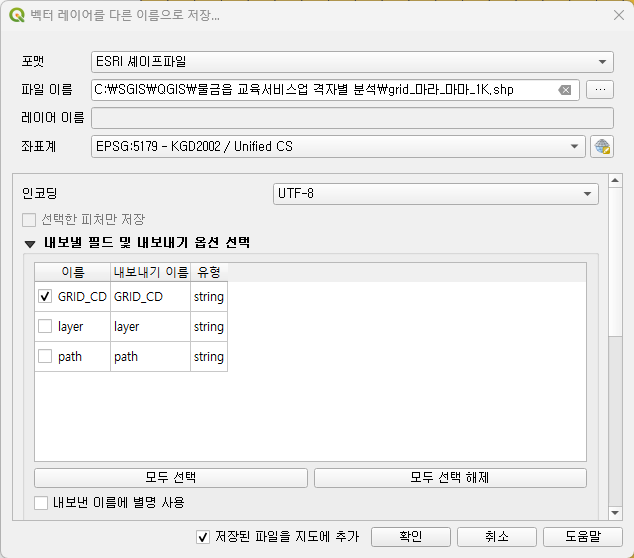The image size is (634, 558).
Task: Select the path export name cell
Action: (150, 356)
